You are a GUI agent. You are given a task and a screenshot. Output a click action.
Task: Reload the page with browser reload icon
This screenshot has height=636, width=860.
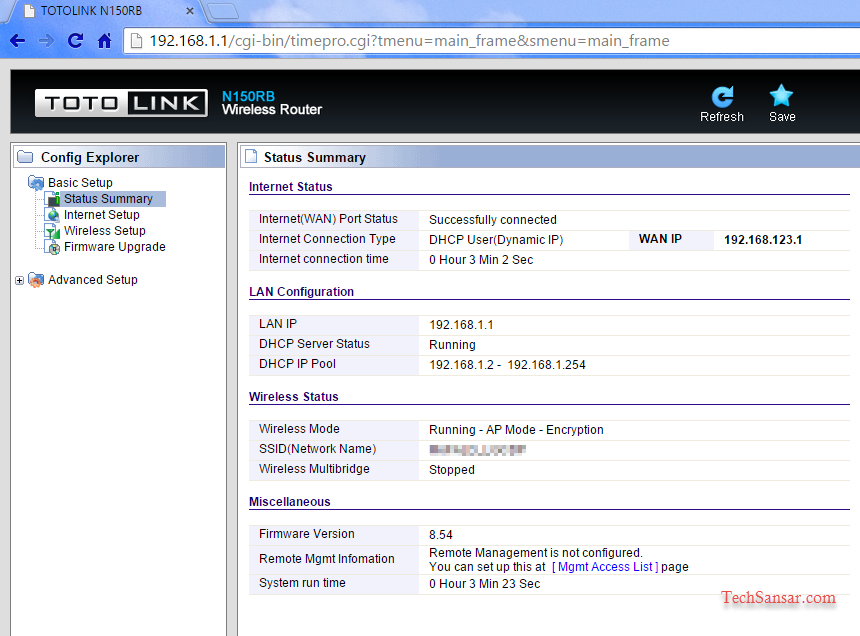pyautogui.click(x=75, y=41)
